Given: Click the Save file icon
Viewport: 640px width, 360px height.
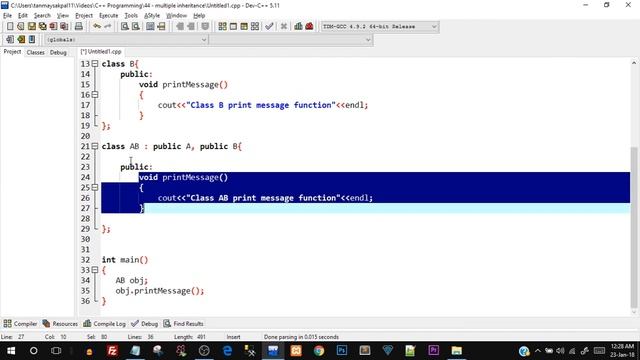Looking at the screenshot, I should (x=31, y=27).
